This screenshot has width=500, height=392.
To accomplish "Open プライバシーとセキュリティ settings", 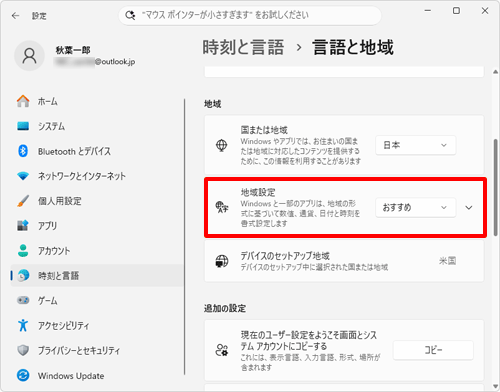I will tap(97, 350).
